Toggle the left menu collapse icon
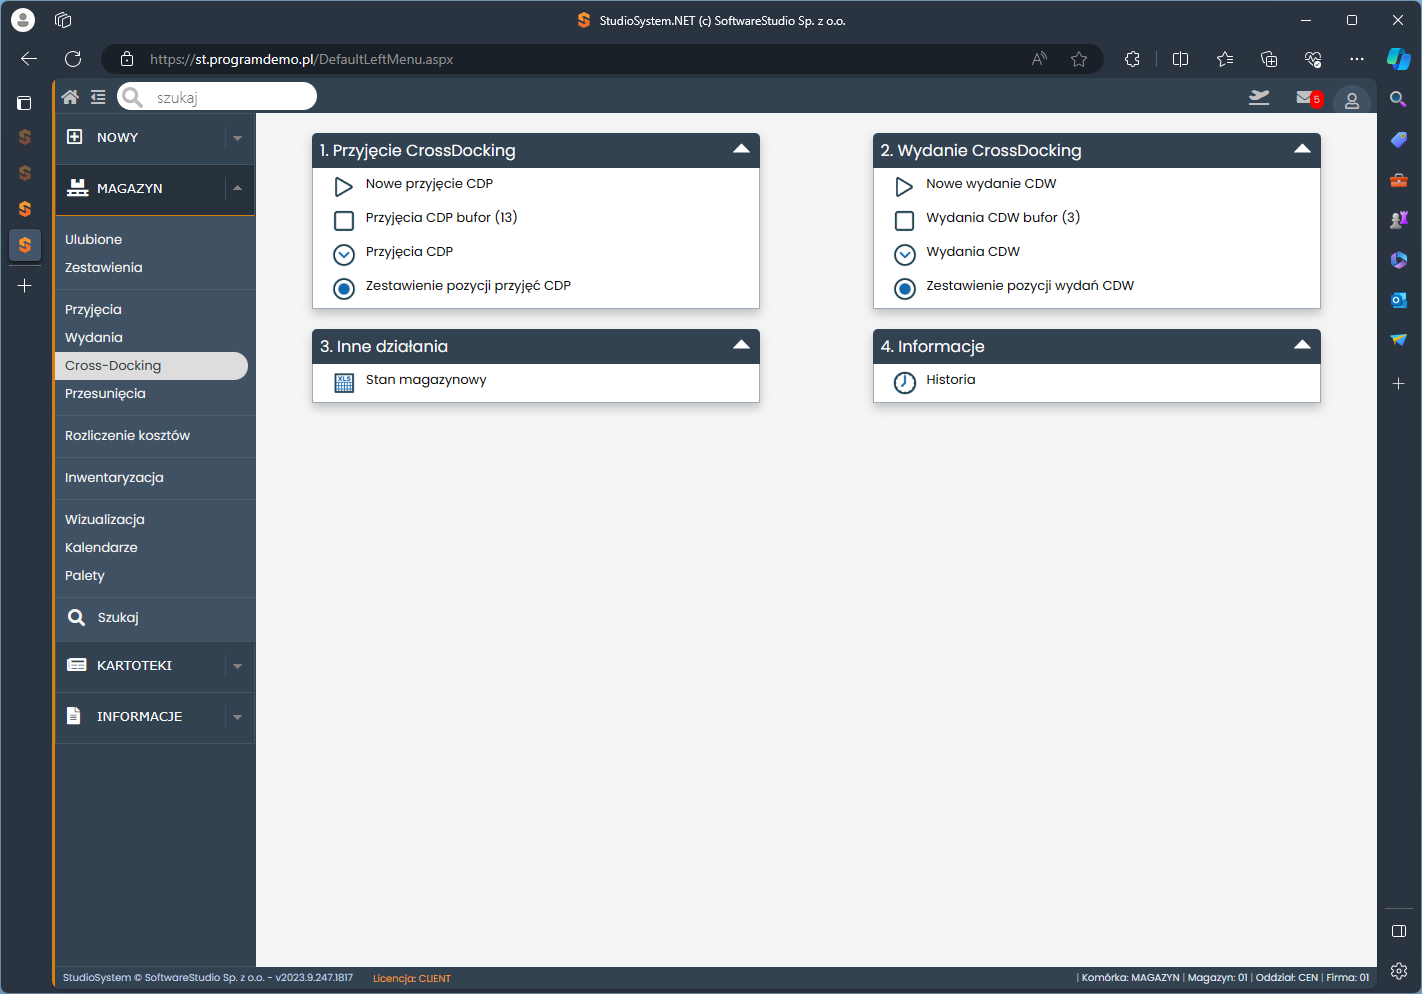 pyautogui.click(x=98, y=97)
